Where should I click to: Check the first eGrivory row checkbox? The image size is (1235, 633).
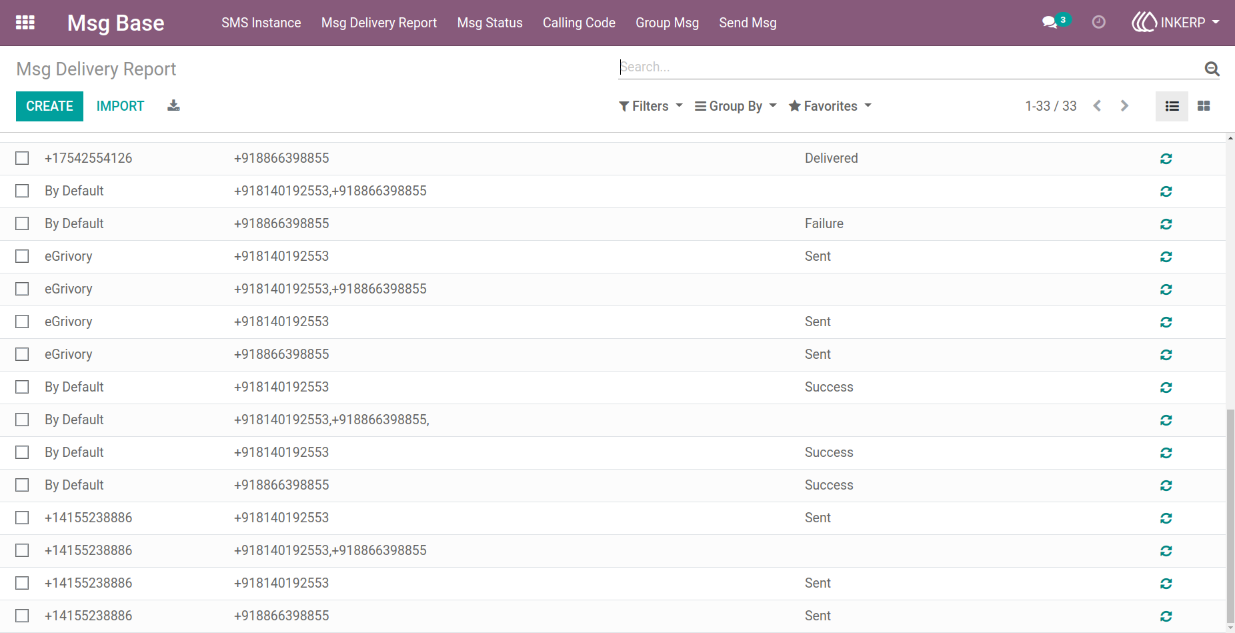22,256
